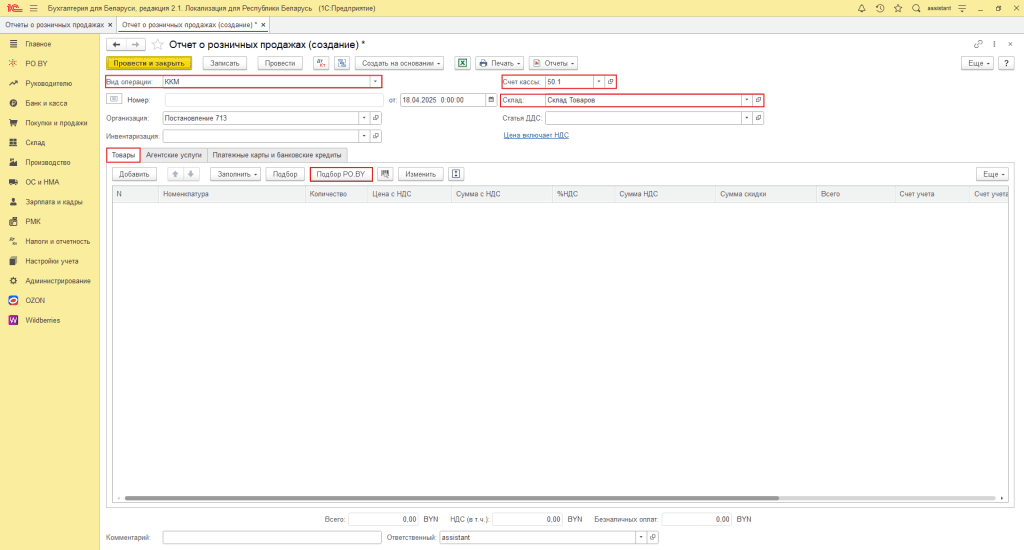
Task: Click the barcode search icon in table toolbar
Action: 385,174
